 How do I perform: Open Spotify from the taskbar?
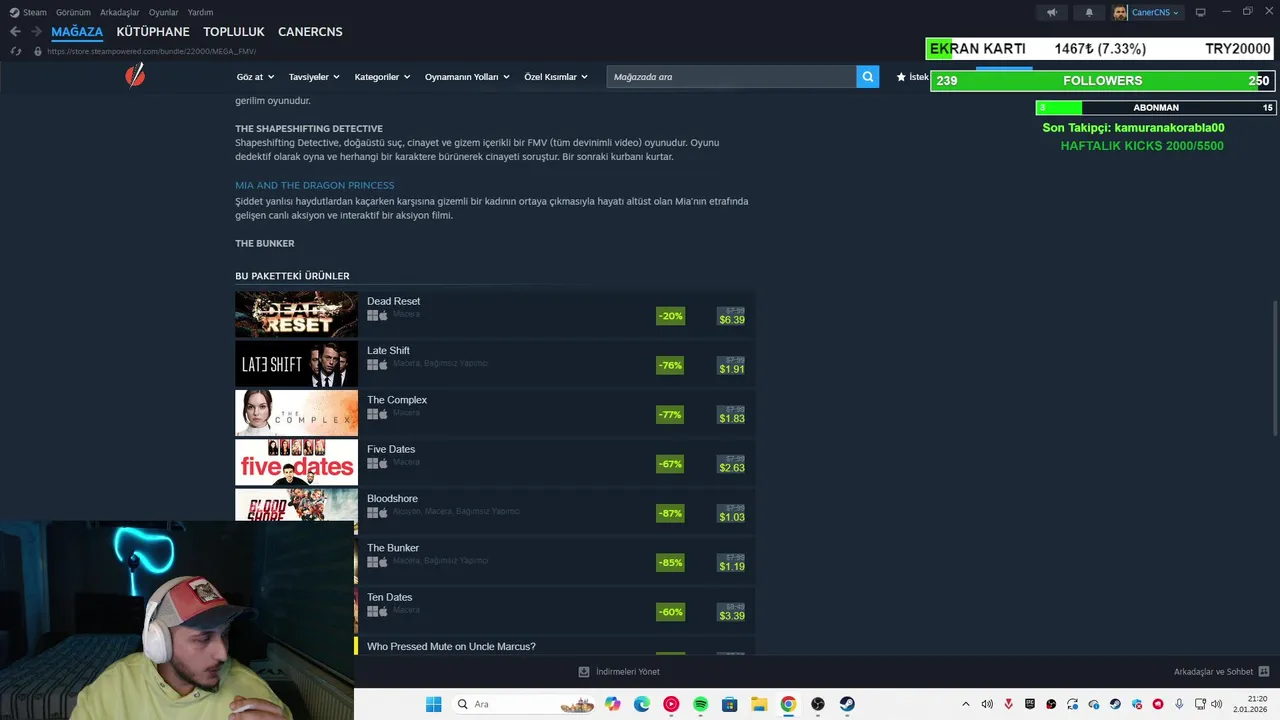coord(700,704)
